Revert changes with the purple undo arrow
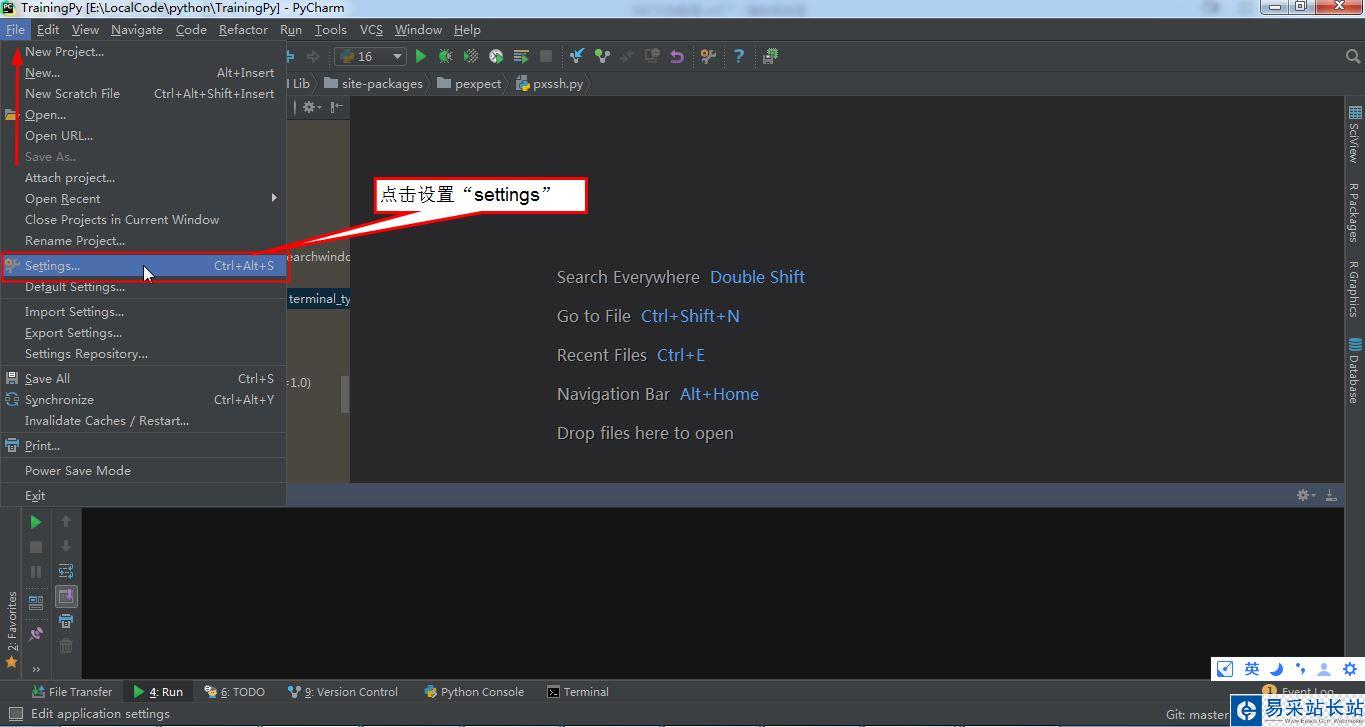The width and height of the screenshot is (1365, 727). tap(677, 56)
